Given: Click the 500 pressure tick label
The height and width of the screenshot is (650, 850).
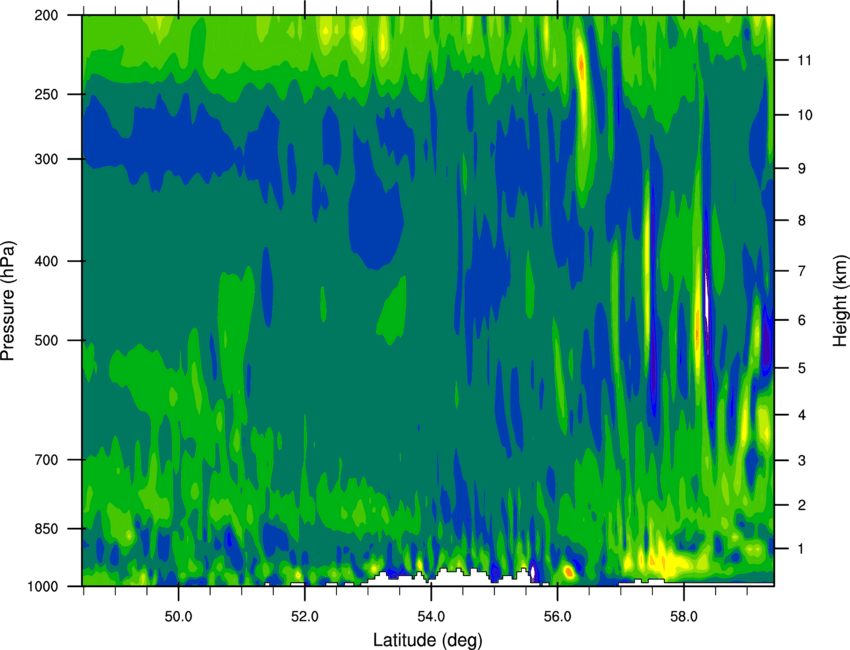Looking at the screenshot, I should [x=47, y=340].
